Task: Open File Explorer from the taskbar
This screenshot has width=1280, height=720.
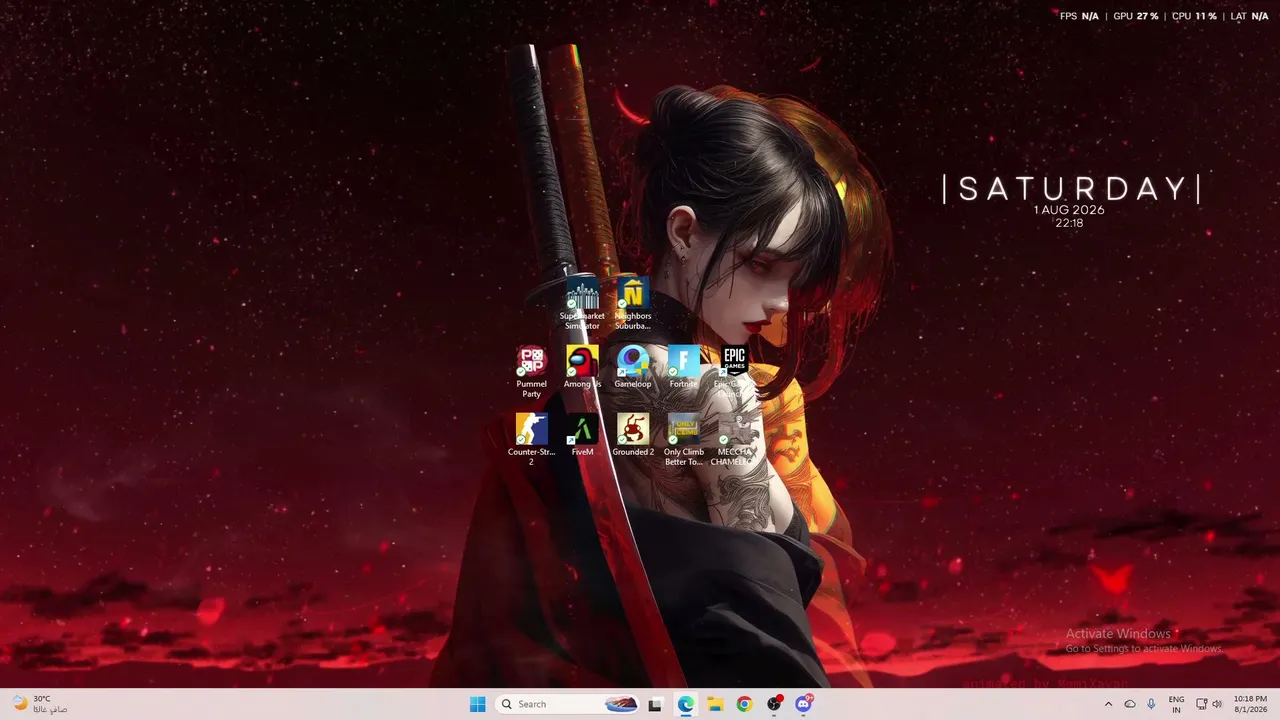Action: [715, 704]
